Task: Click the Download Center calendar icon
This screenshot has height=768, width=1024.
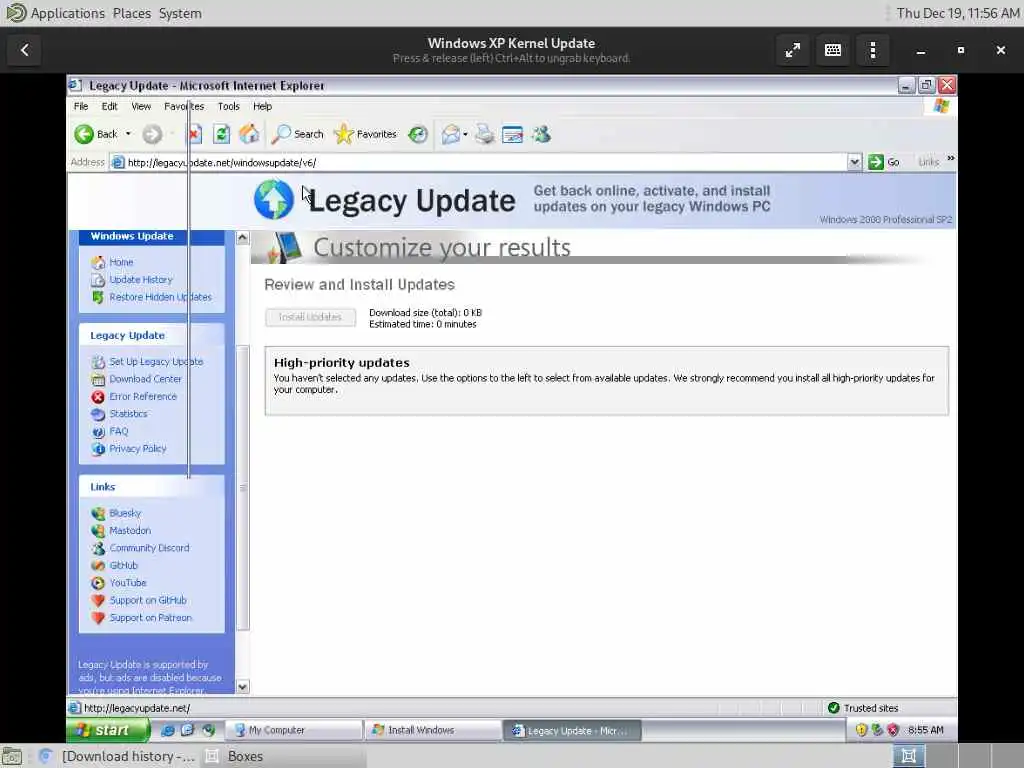Action: pyautogui.click(x=98, y=379)
